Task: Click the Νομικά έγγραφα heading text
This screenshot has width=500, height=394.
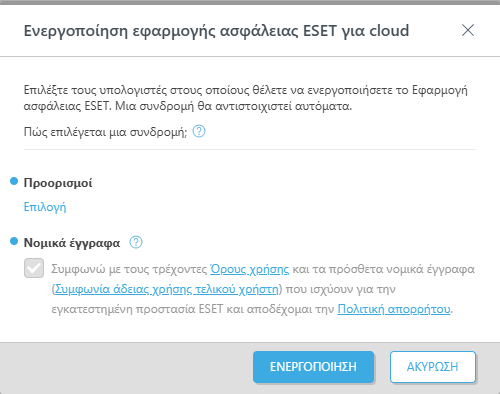Action: point(72,243)
